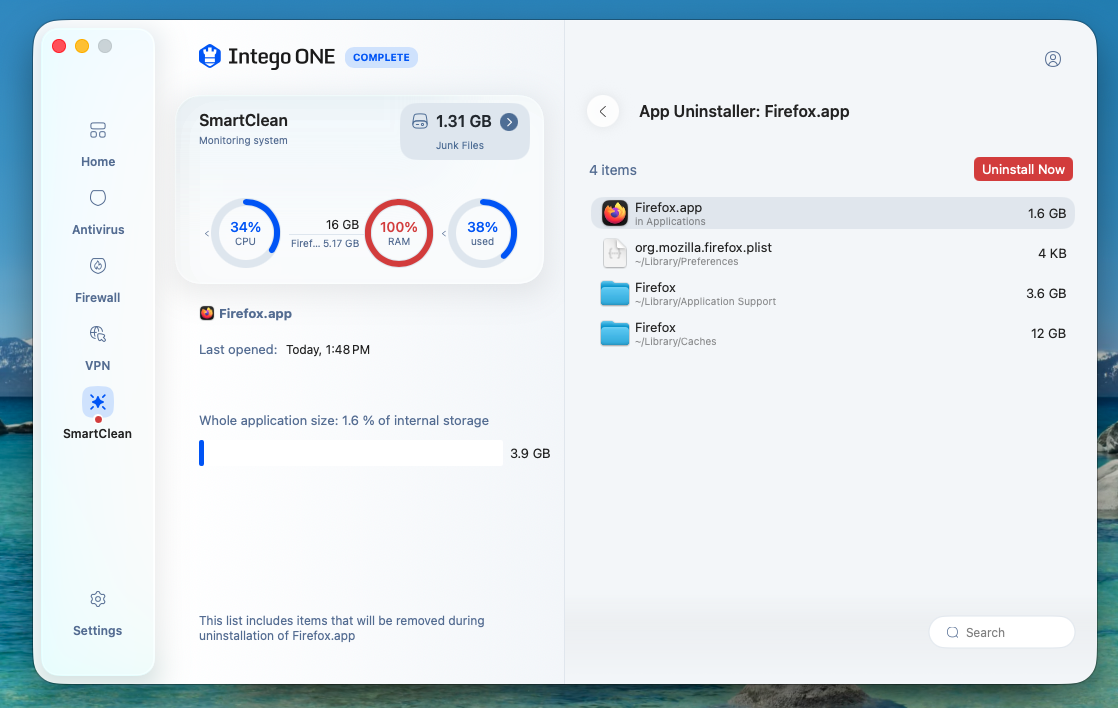Viewport: 1118px width, 708px height.
Task: Select Settings label in sidebar
Action: tap(98, 630)
